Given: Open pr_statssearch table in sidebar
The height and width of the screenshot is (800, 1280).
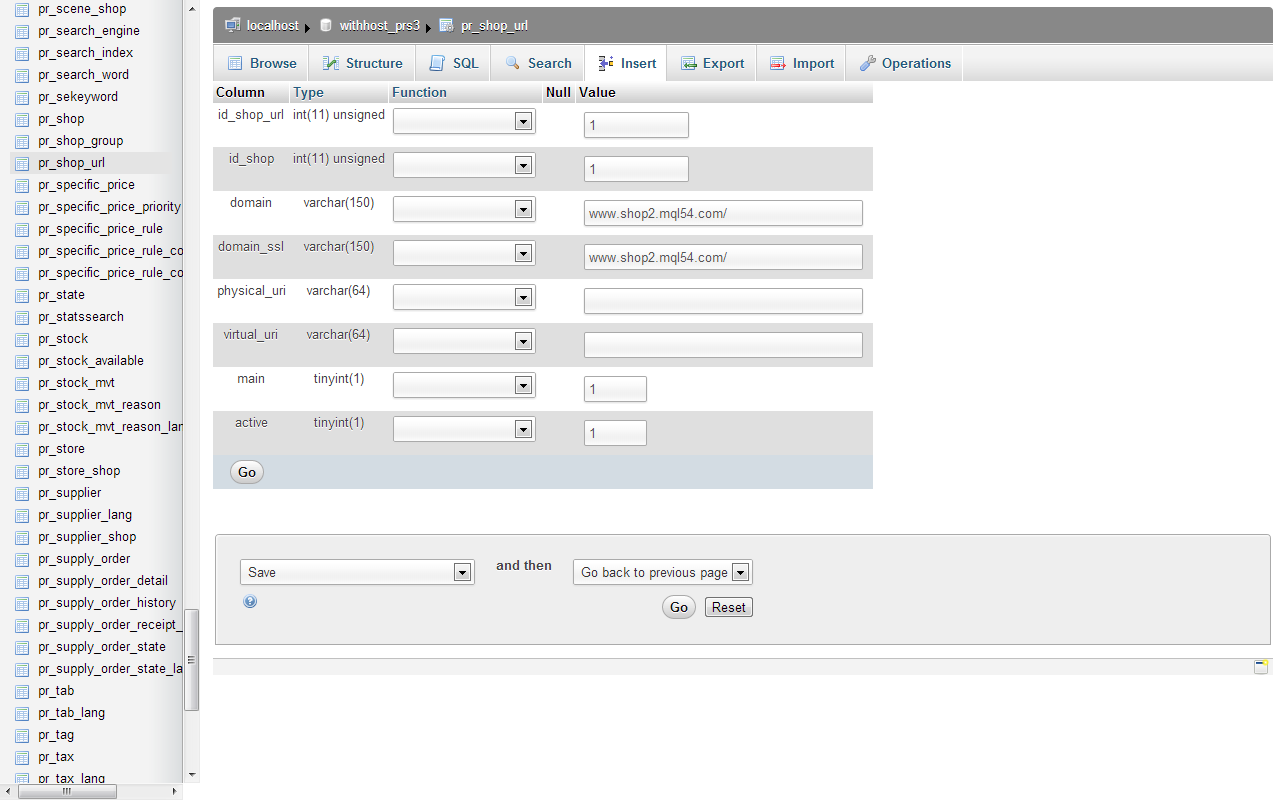Looking at the screenshot, I should click(x=81, y=317).
